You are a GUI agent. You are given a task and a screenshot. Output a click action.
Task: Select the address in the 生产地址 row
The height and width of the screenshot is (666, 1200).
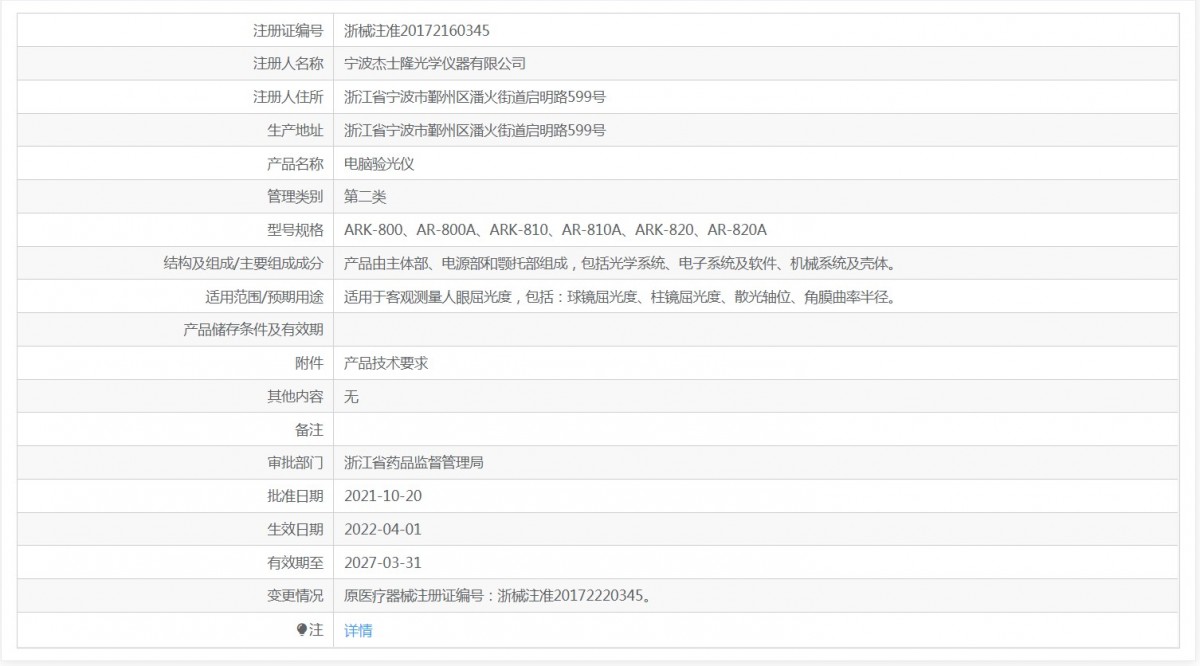pyautogui.click(x=475, y=130)
